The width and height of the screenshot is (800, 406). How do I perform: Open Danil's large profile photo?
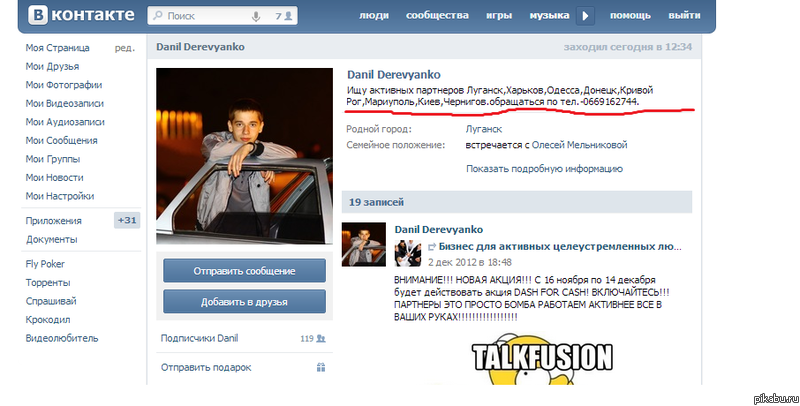[244, 156]
